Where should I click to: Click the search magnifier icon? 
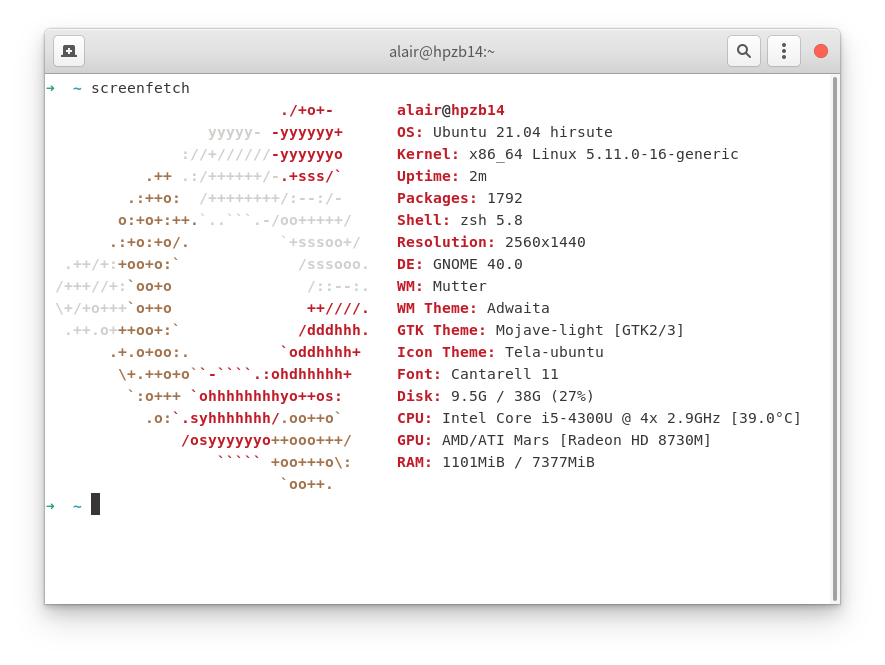pos(743,51)
